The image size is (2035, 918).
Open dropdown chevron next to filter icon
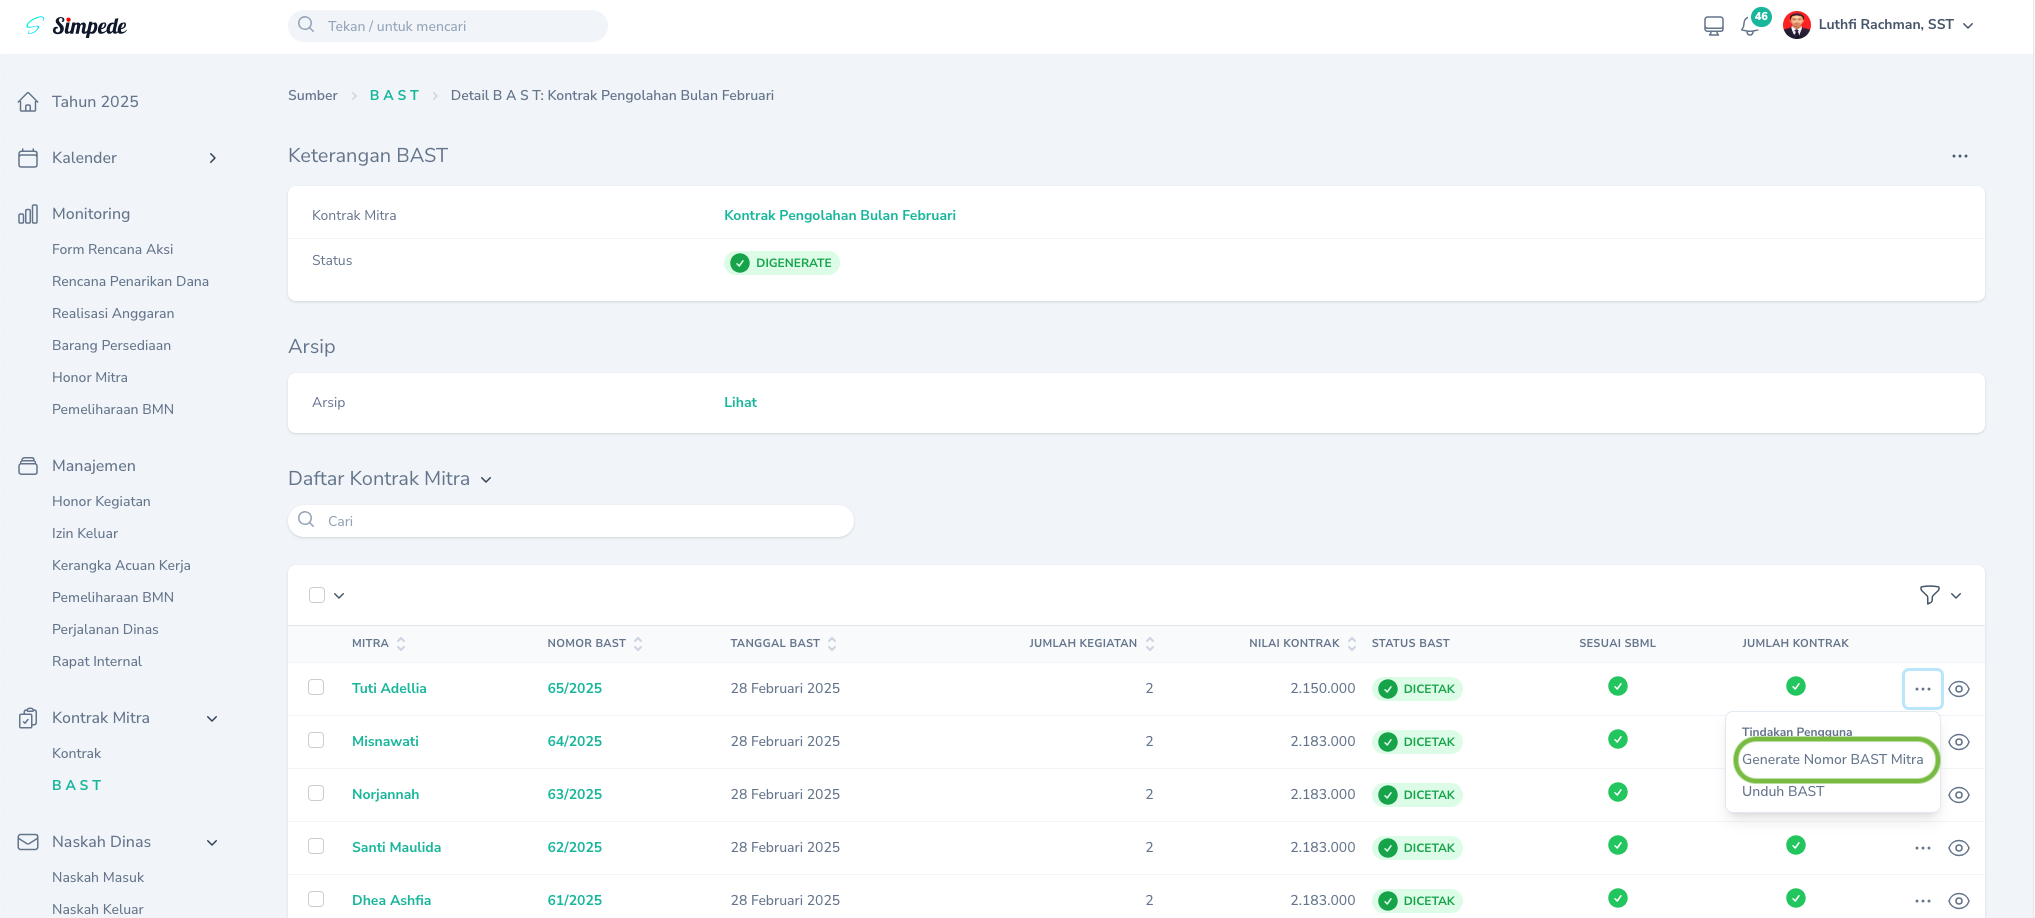1956,596
